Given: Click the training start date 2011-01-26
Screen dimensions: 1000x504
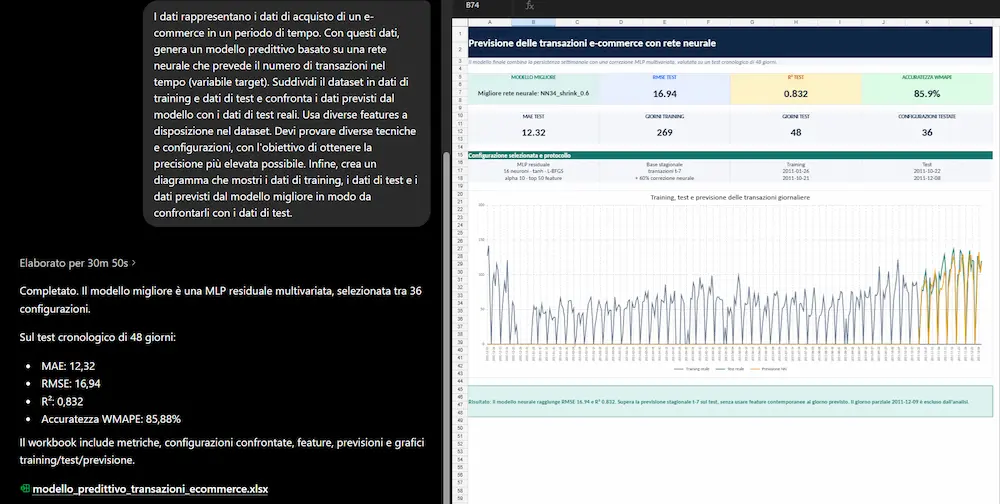Looking at the screenshot, I should (795, 171).
